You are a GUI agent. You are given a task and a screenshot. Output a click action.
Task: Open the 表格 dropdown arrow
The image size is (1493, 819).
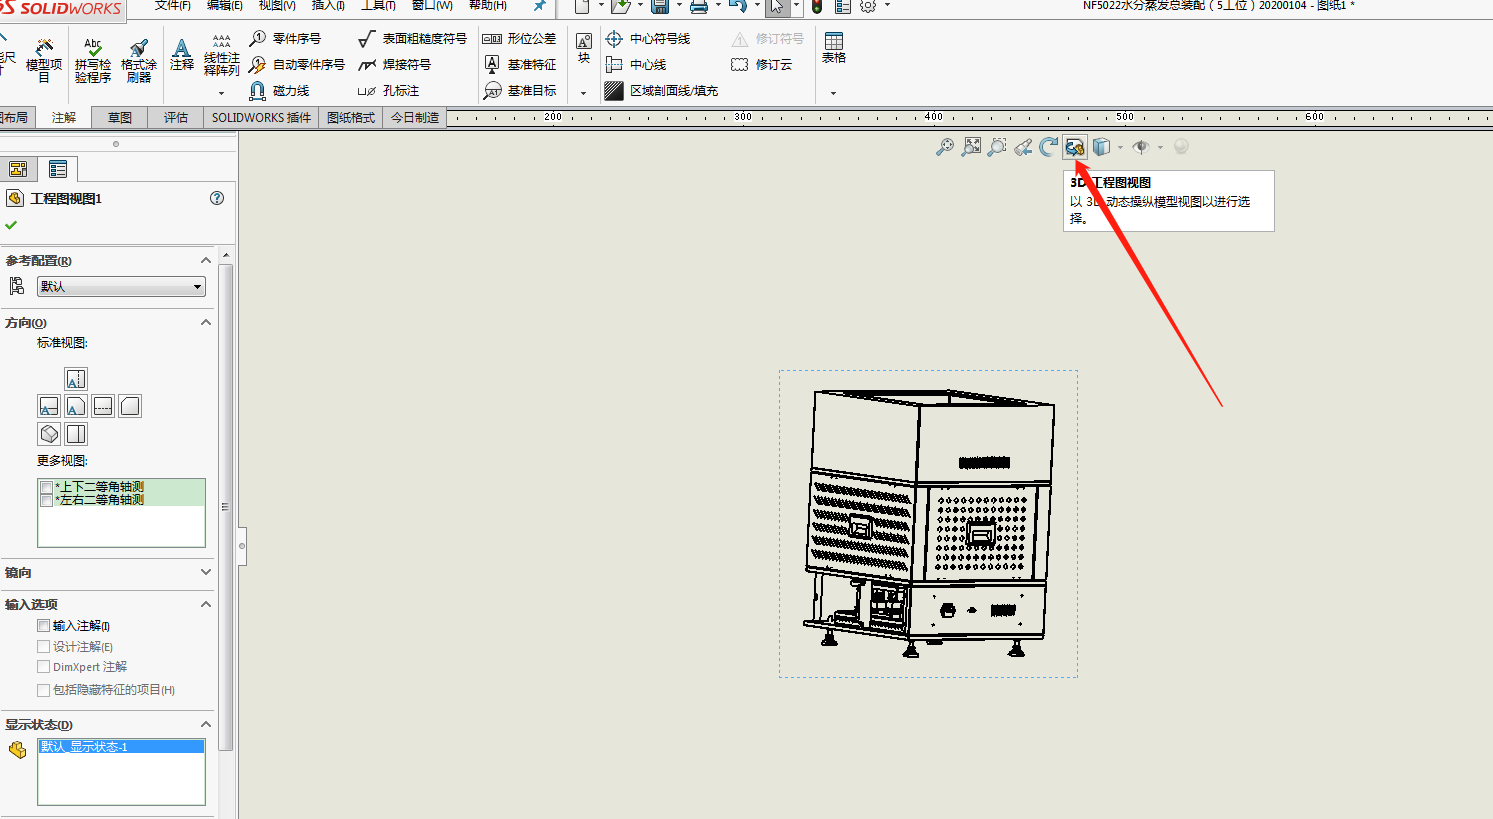click(x=833, y=93)
